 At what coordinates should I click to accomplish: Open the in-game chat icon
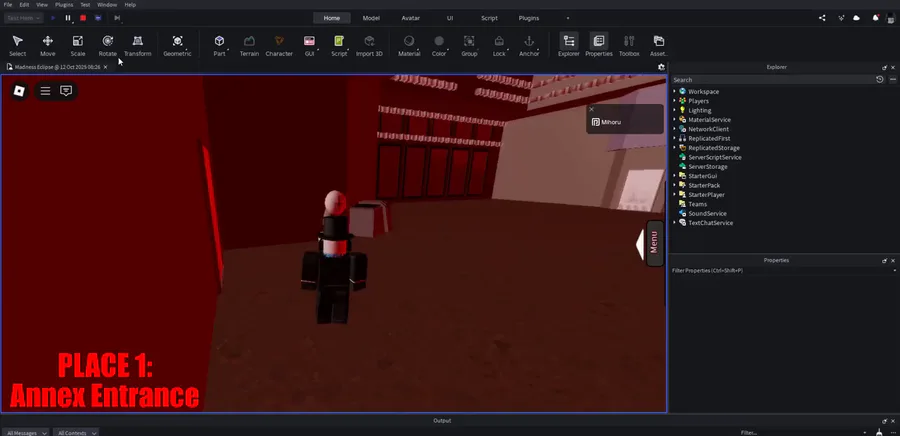tap(66, 91)
